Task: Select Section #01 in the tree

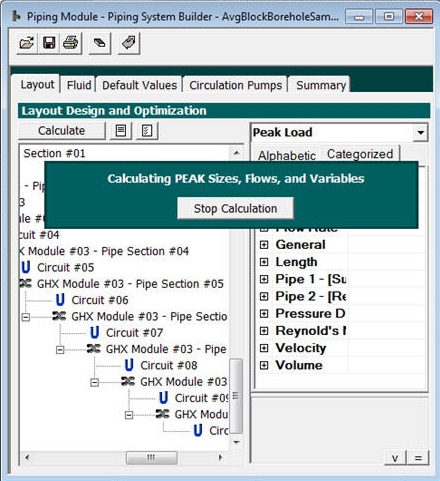Action: (x=54, y=153)
